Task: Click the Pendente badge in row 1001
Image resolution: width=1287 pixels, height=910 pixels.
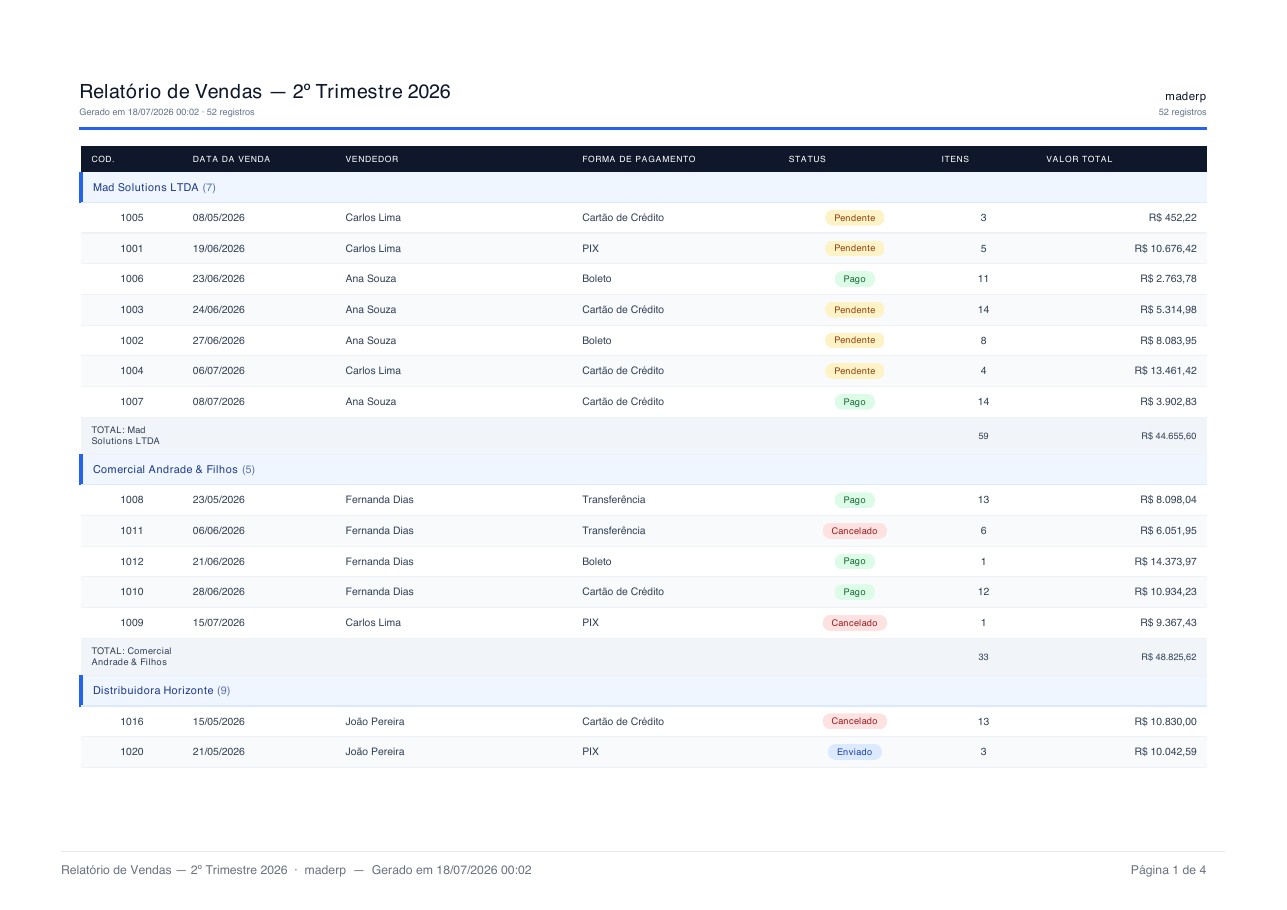Action: click(x=854, y=248)
